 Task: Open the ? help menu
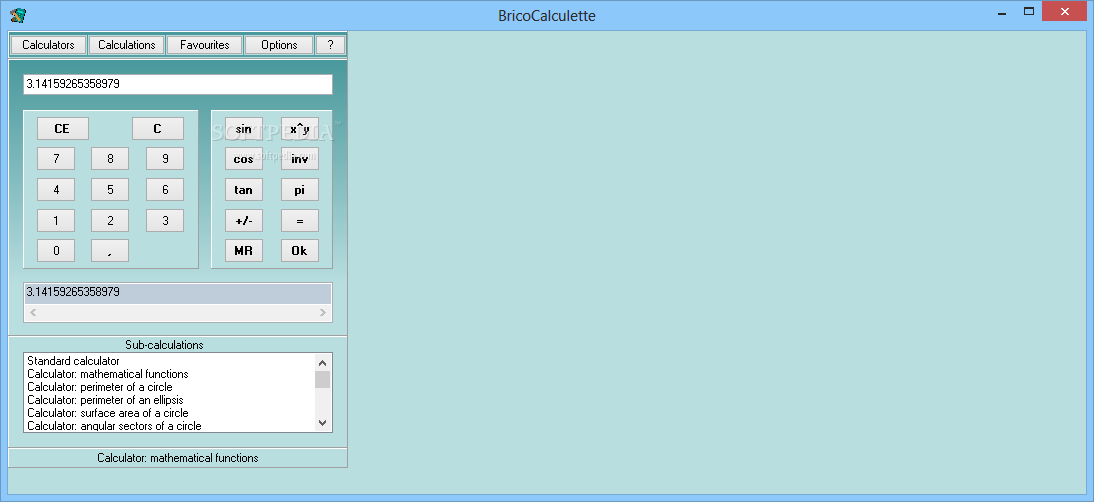[x=330, y=45]
